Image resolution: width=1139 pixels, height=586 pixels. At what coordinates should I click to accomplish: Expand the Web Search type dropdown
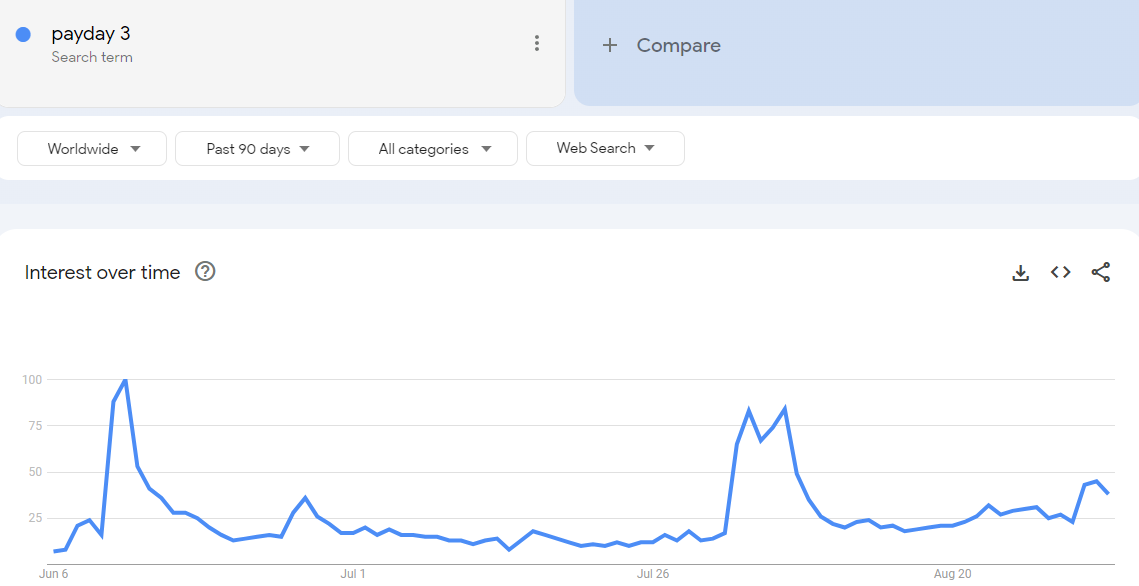(605, 148)
